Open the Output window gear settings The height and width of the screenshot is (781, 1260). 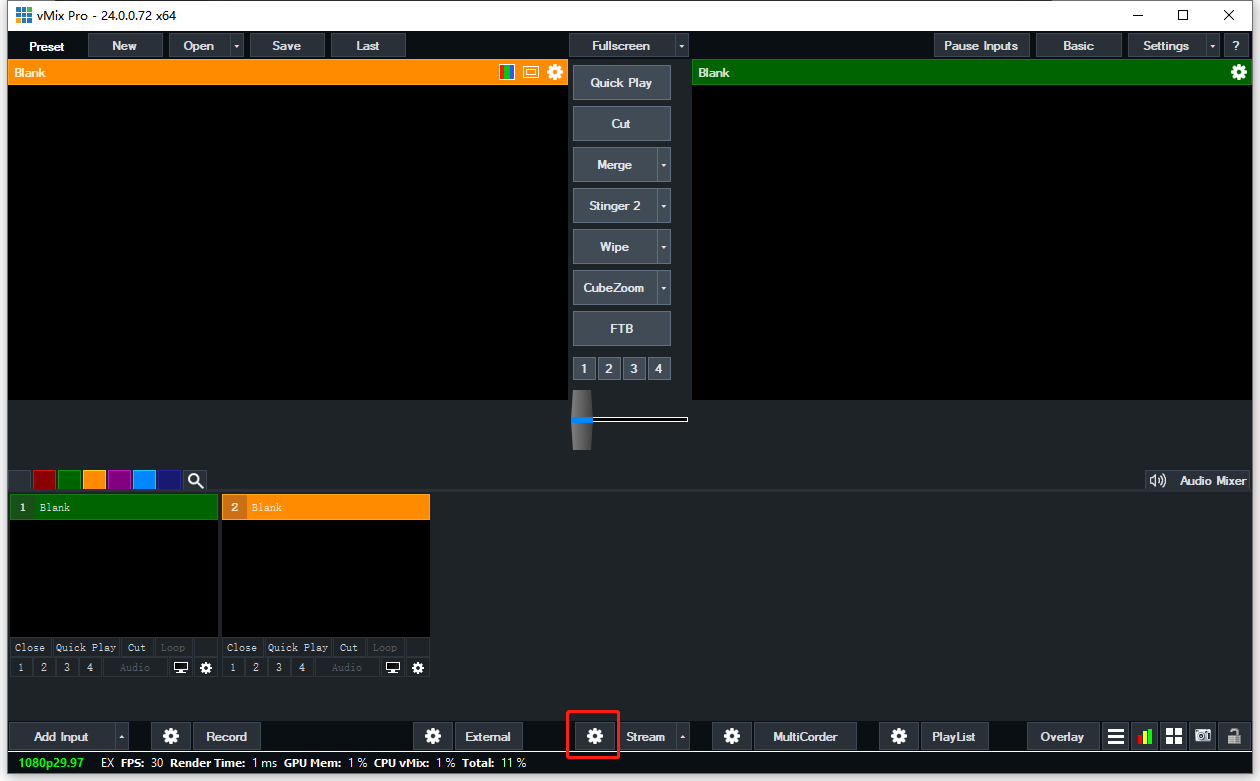tap(1239, 72)
